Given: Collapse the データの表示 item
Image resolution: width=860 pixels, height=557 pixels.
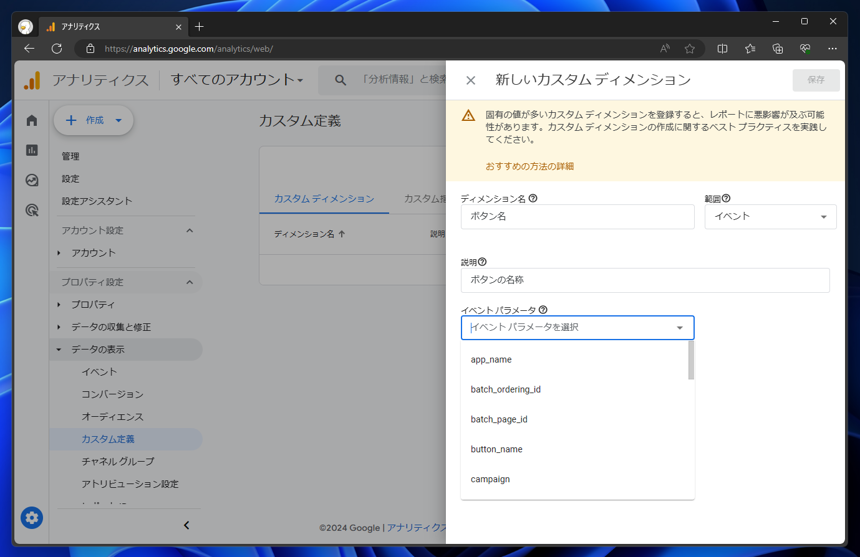Looking at the screenshot, I should pyautogui.click(x=59, y=349).
